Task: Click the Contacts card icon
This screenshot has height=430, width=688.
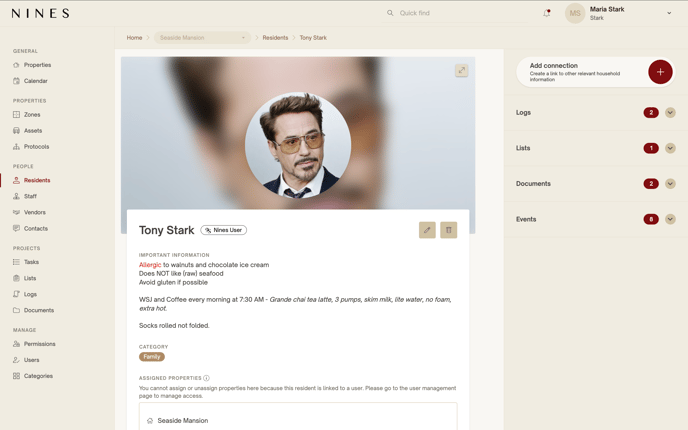Action: tap(16, 228)
